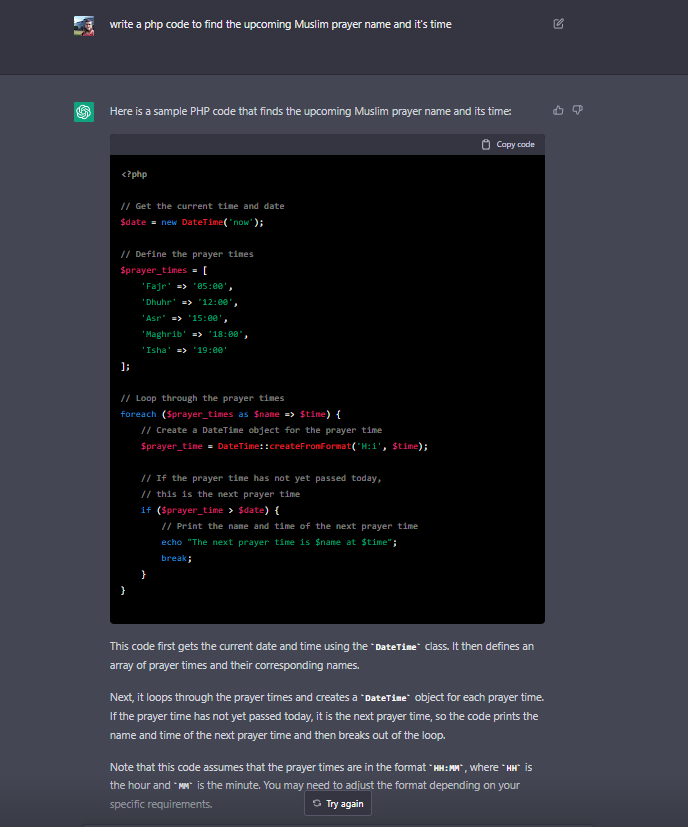Screen dimensions: 688x827
Task: Click the foreach loop line
Action: [231, 414]
